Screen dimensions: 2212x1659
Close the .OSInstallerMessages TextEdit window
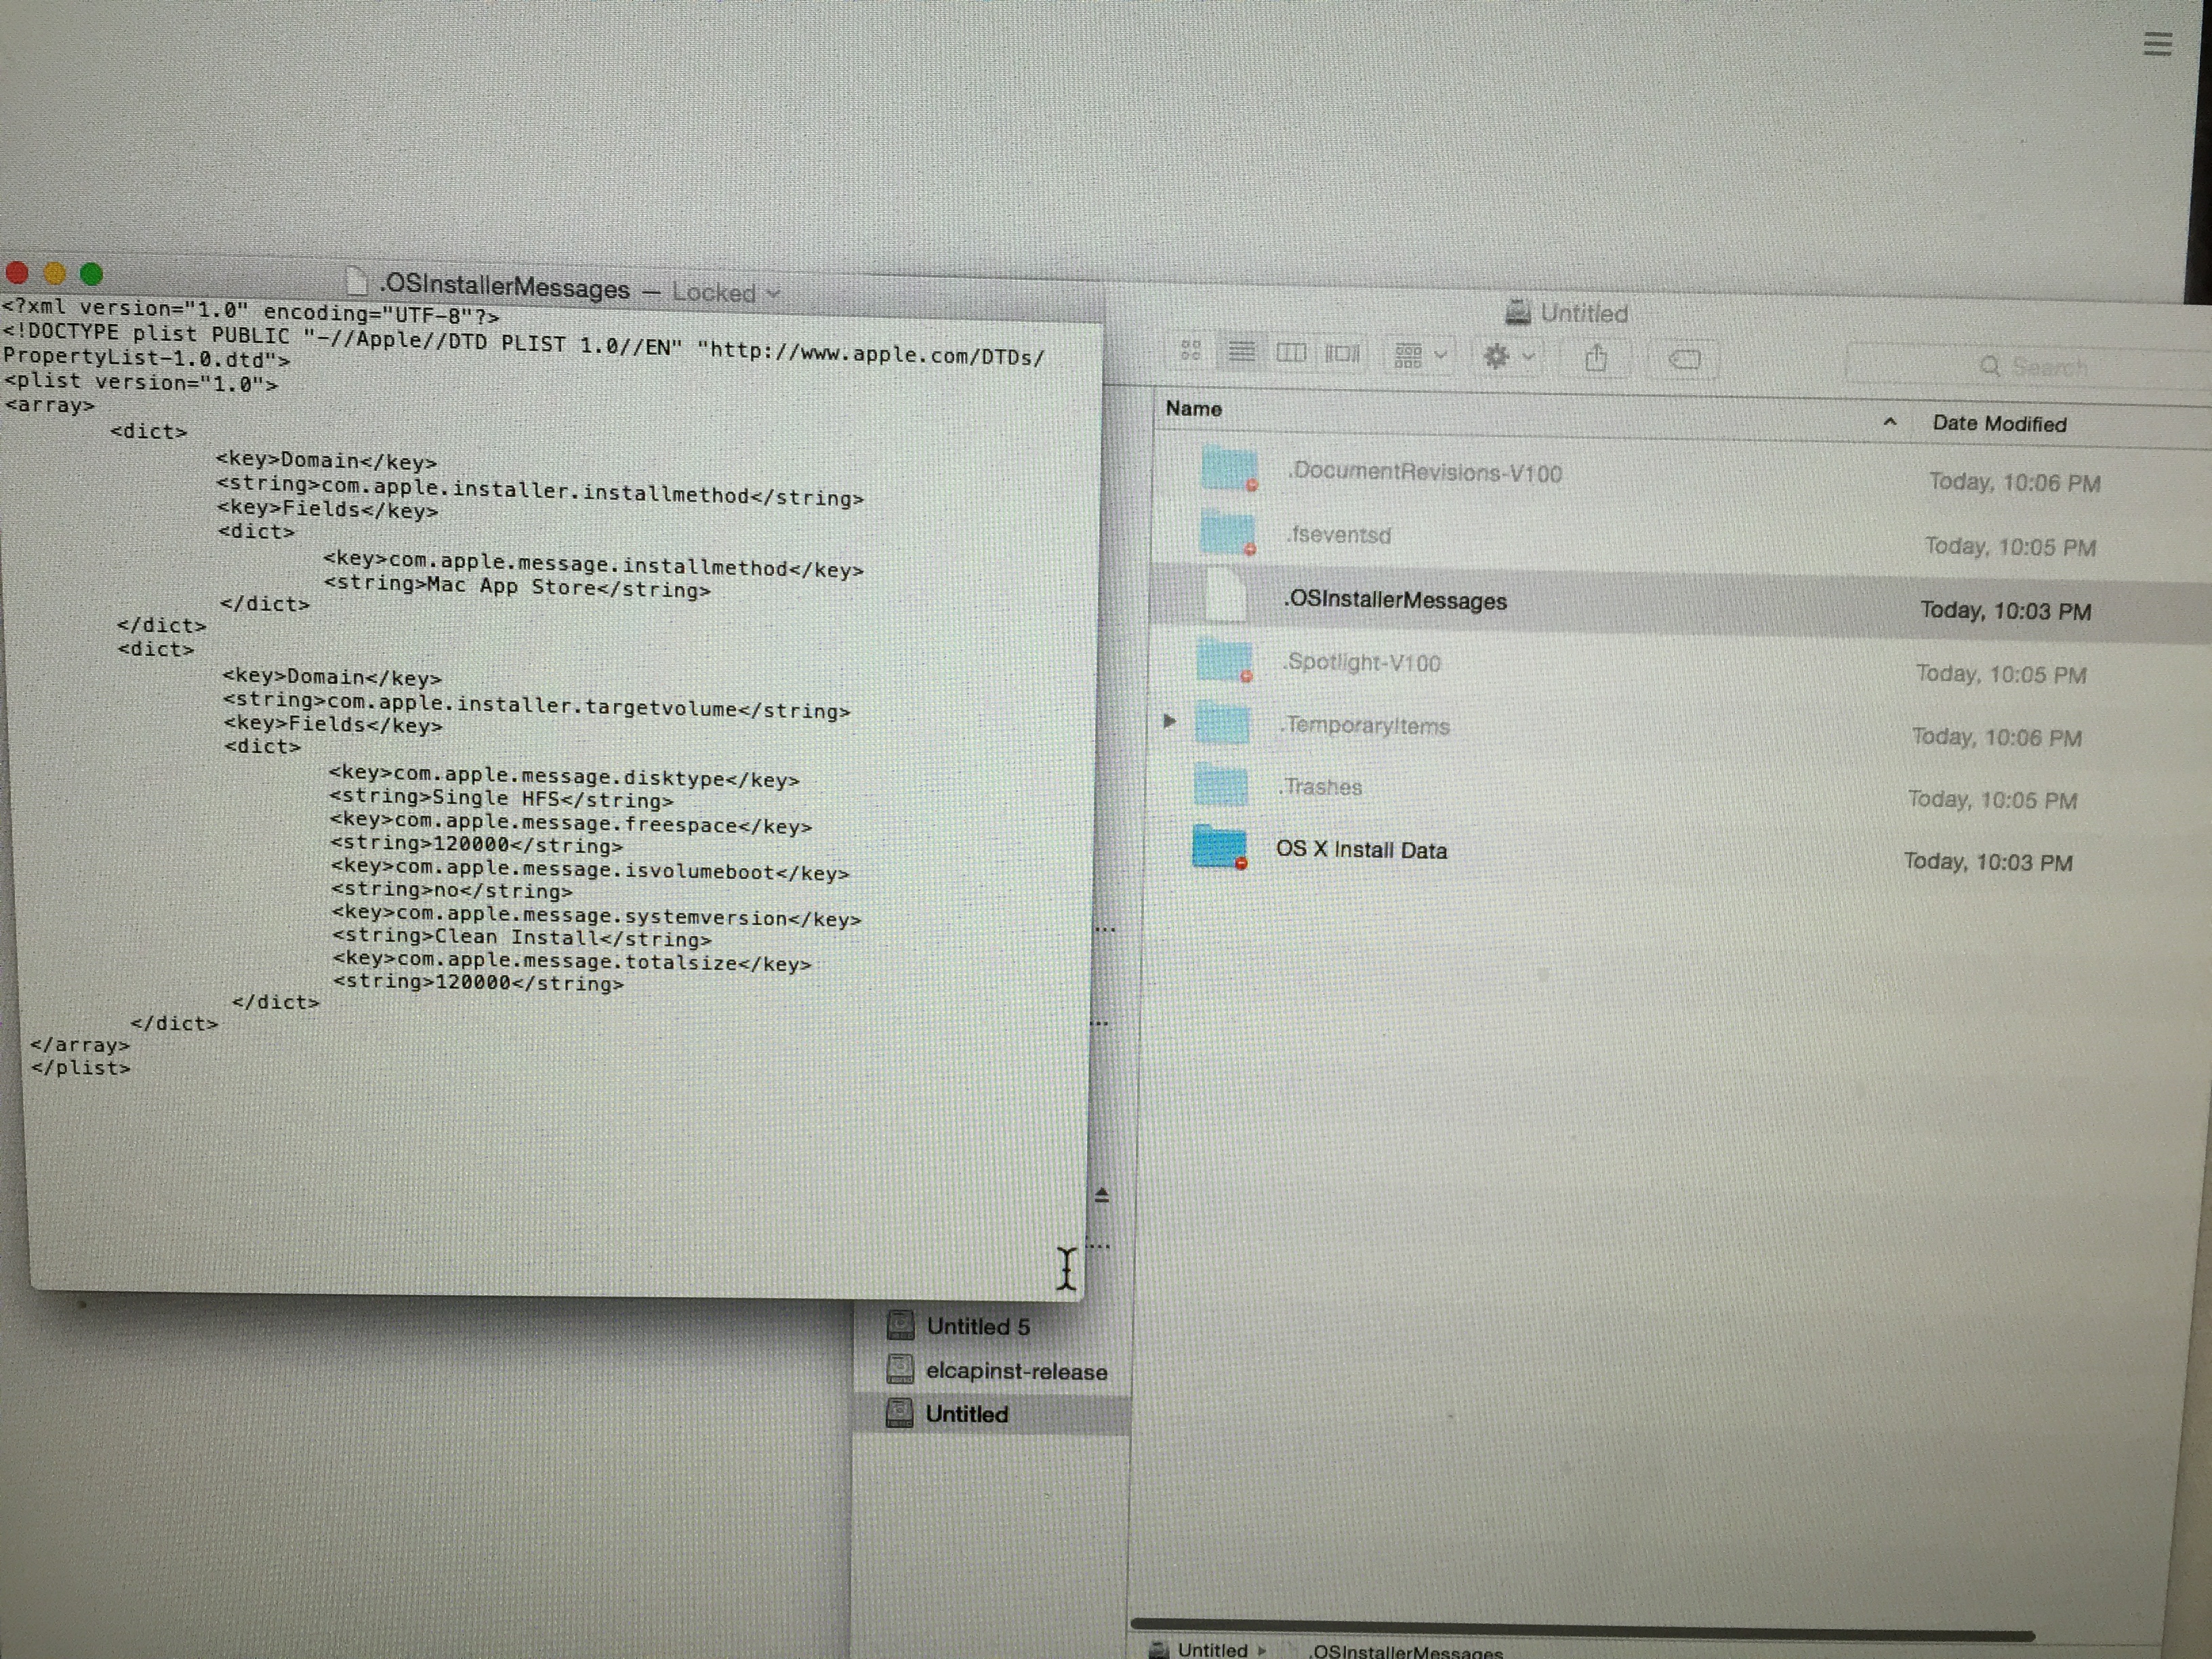point(17,273)
